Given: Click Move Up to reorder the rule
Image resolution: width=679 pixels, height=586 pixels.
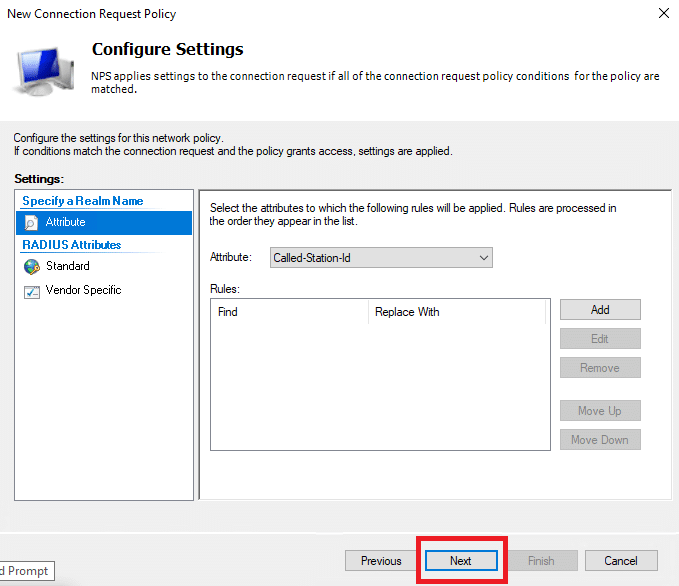Looking at the screenshot, I should [599, 411].
